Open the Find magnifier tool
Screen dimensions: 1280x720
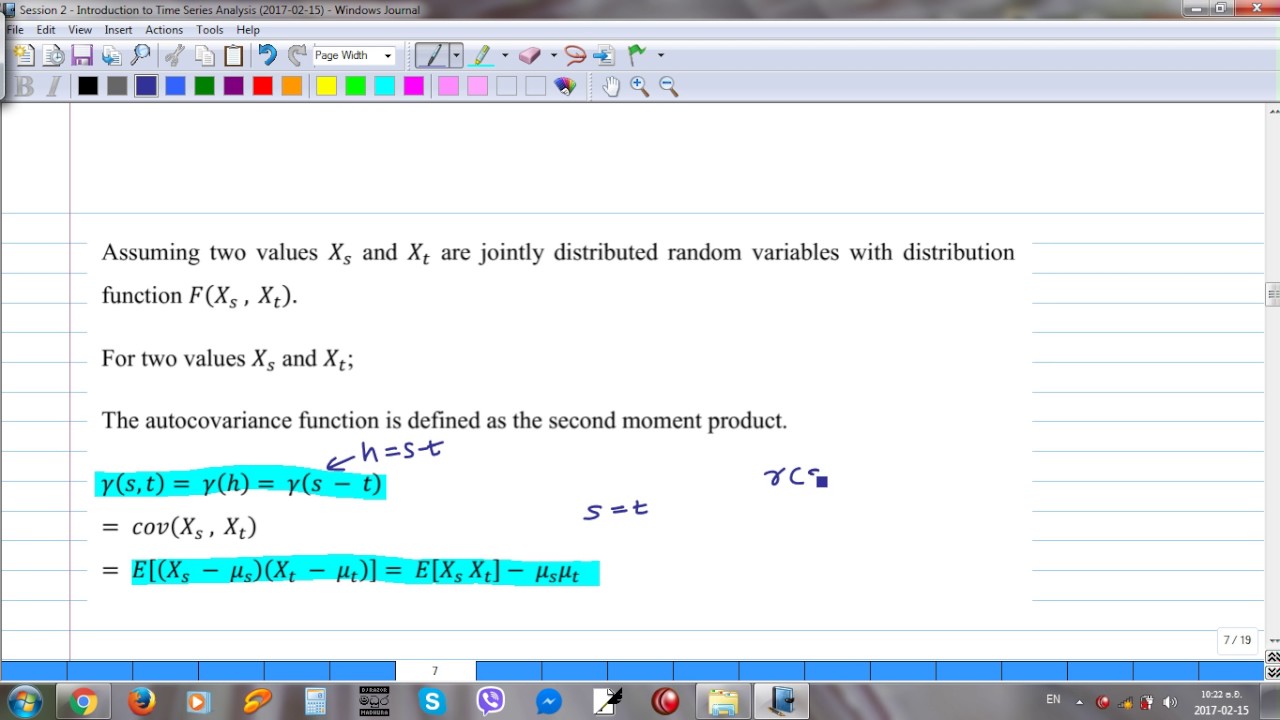[x=141, y=56]
